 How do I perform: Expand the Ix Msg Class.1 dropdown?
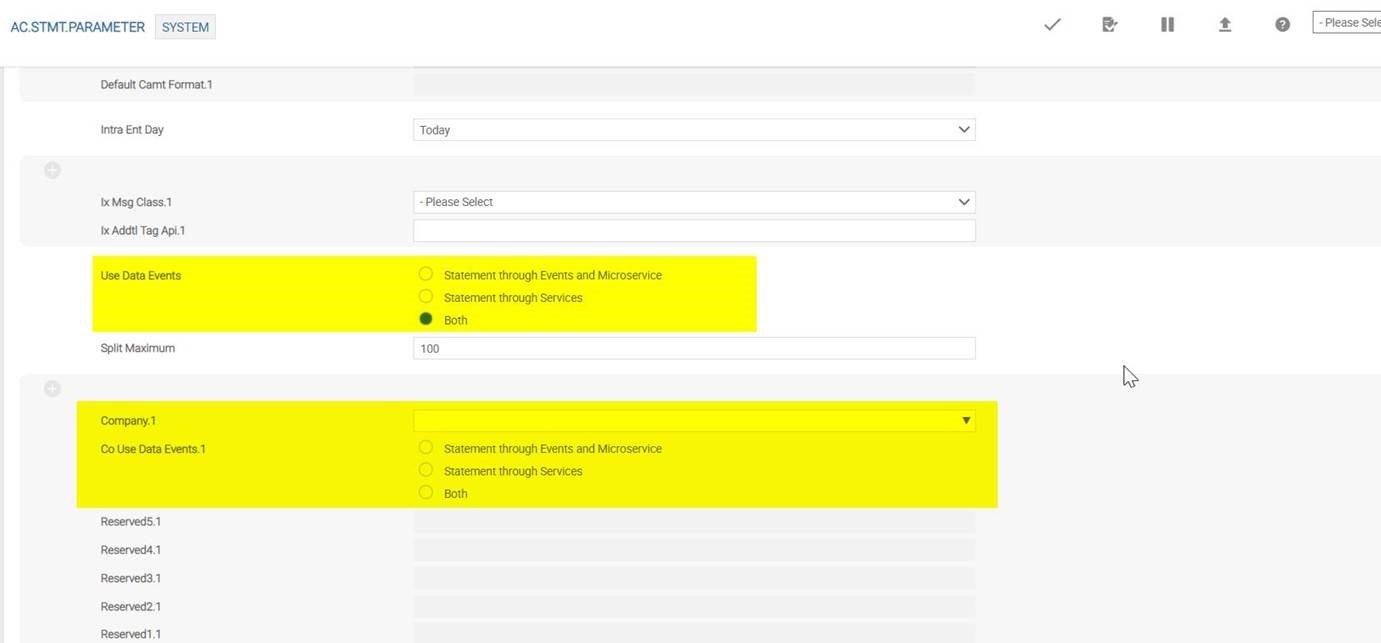[693, 202]
